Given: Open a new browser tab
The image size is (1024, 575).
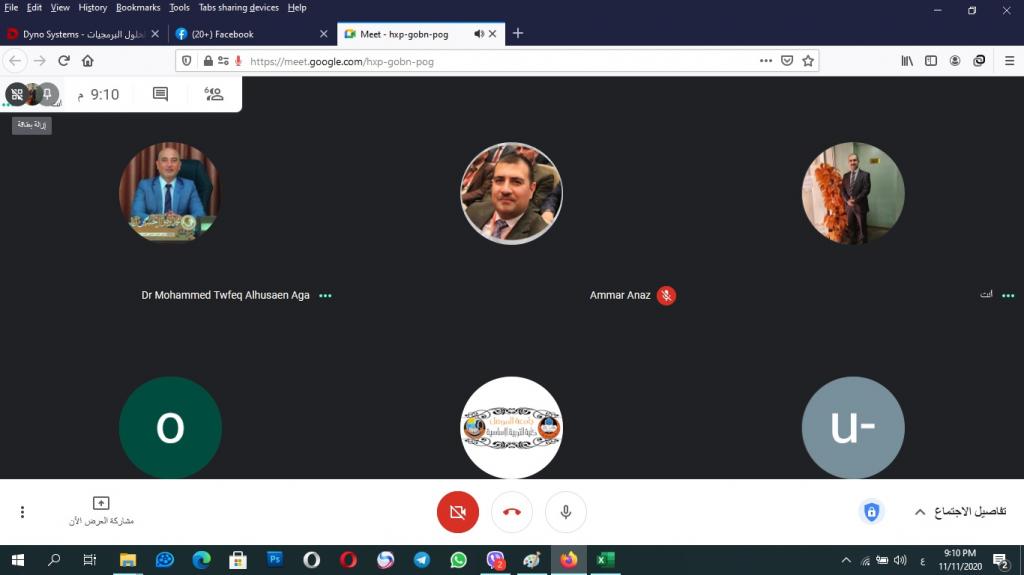Looking at the screenshot, I should (518, 34).
